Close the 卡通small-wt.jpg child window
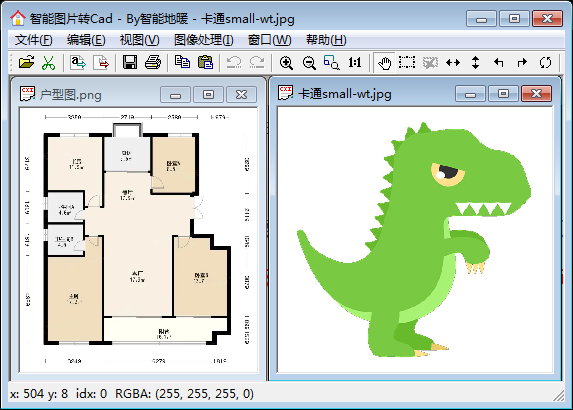Screen dimensions: 573x410 point(536,94)
